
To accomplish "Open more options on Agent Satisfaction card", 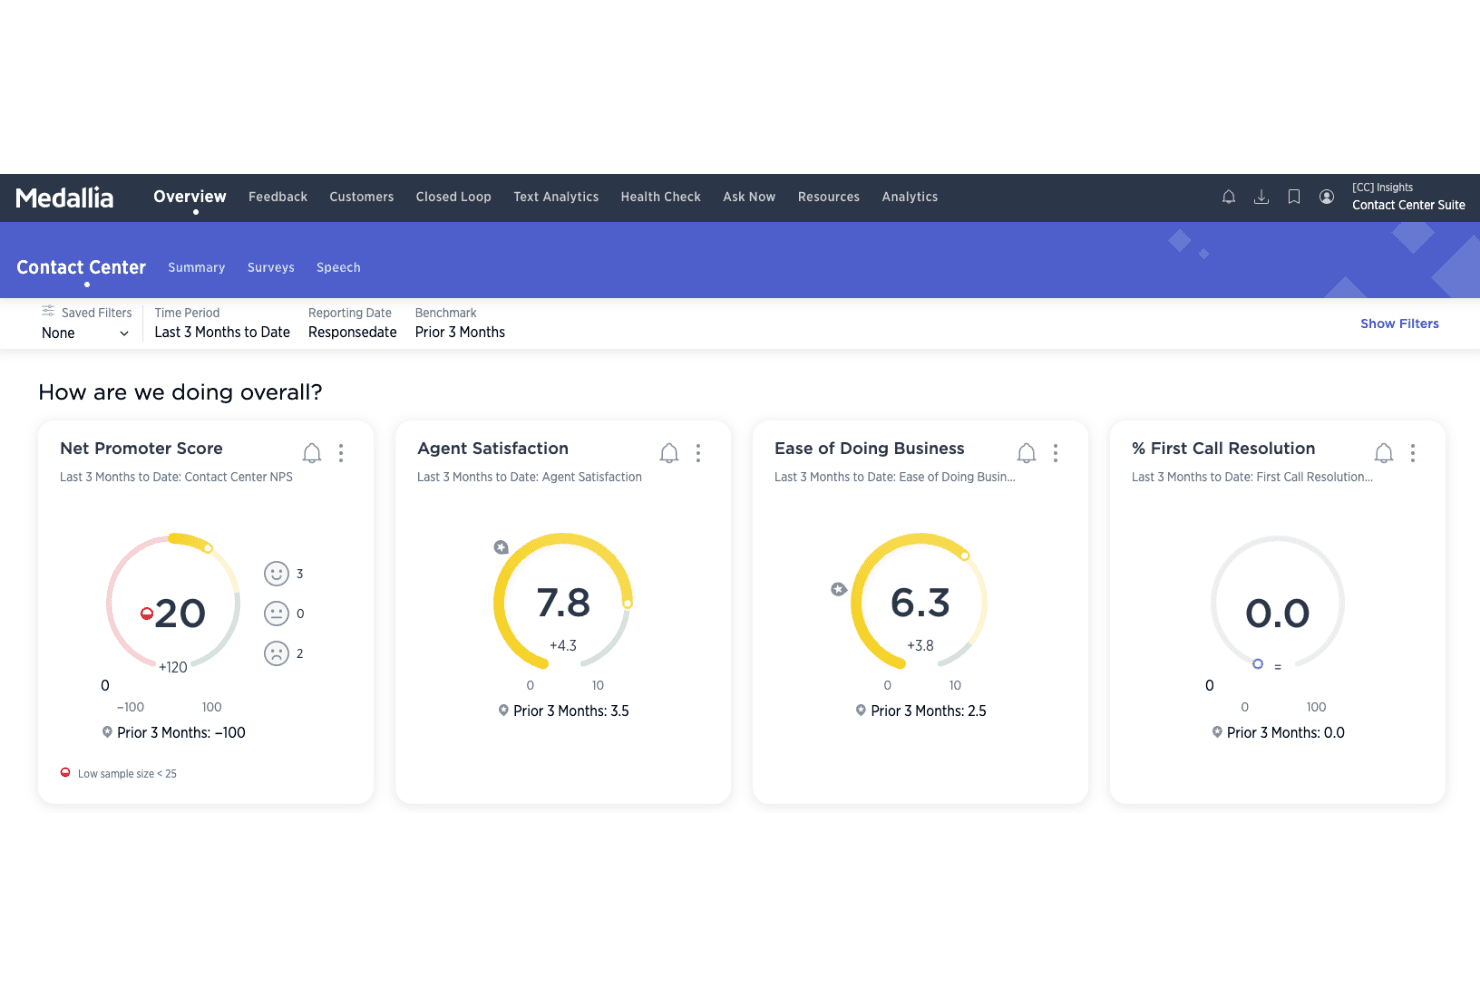I will pos(698,453).
